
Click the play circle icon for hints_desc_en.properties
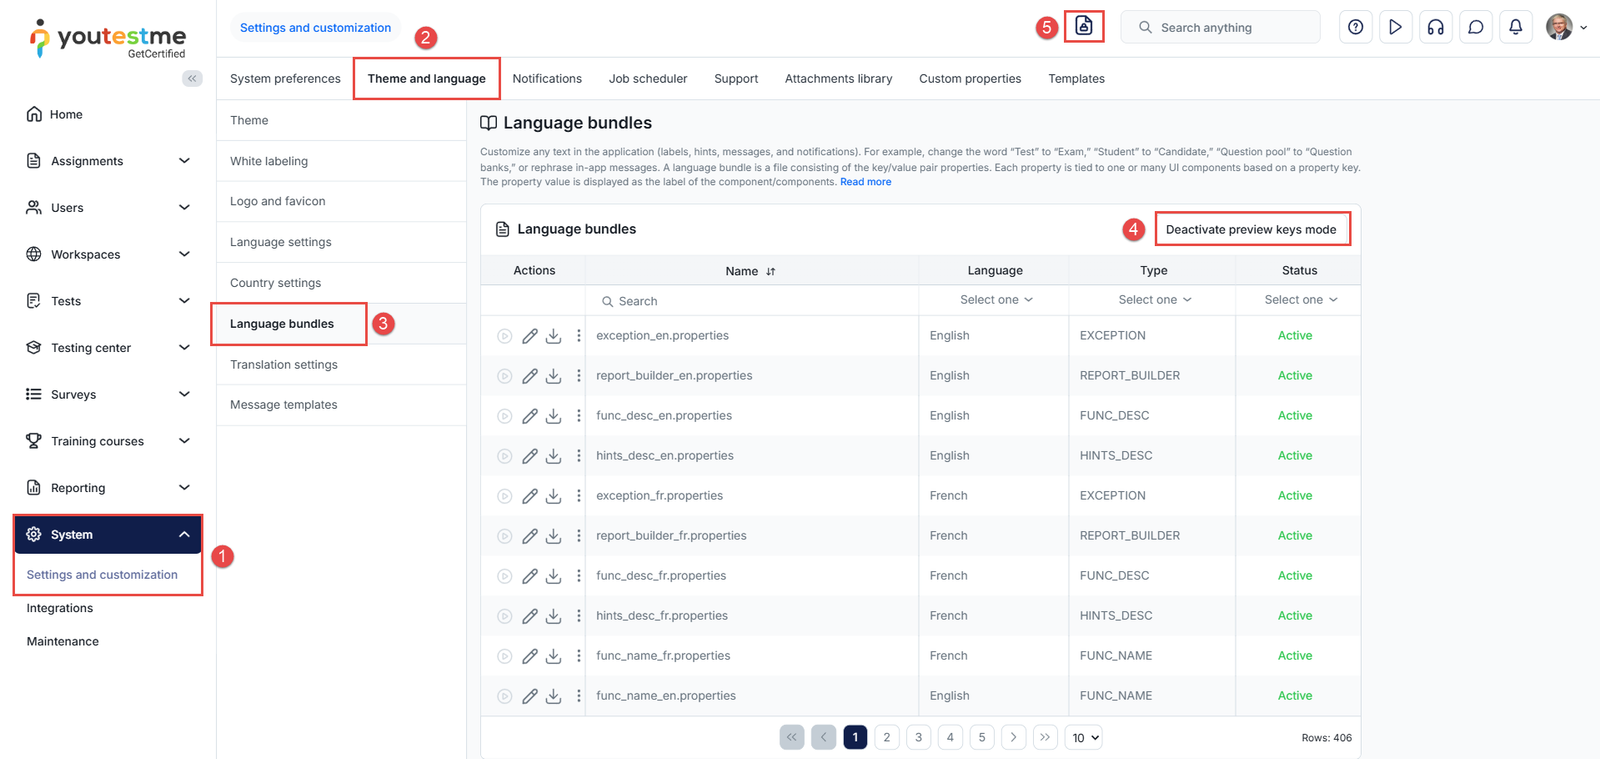[x=504, y=456]
